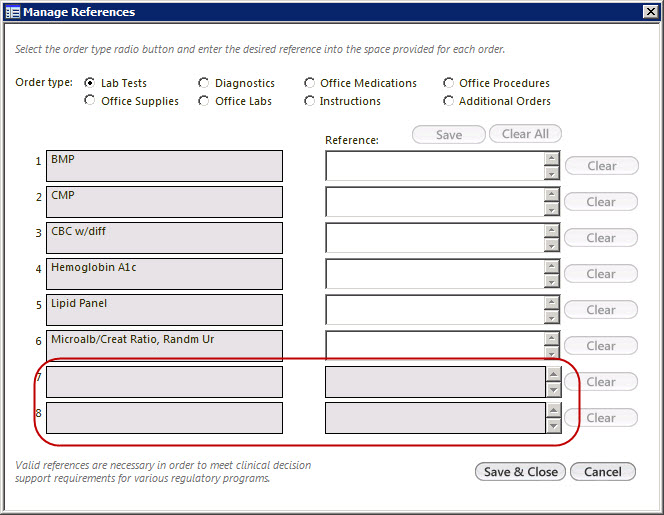Clear the Lipid Panel reference
This screenshot has height=515, width=664.
pyautogui.click(x=601, y=310)
